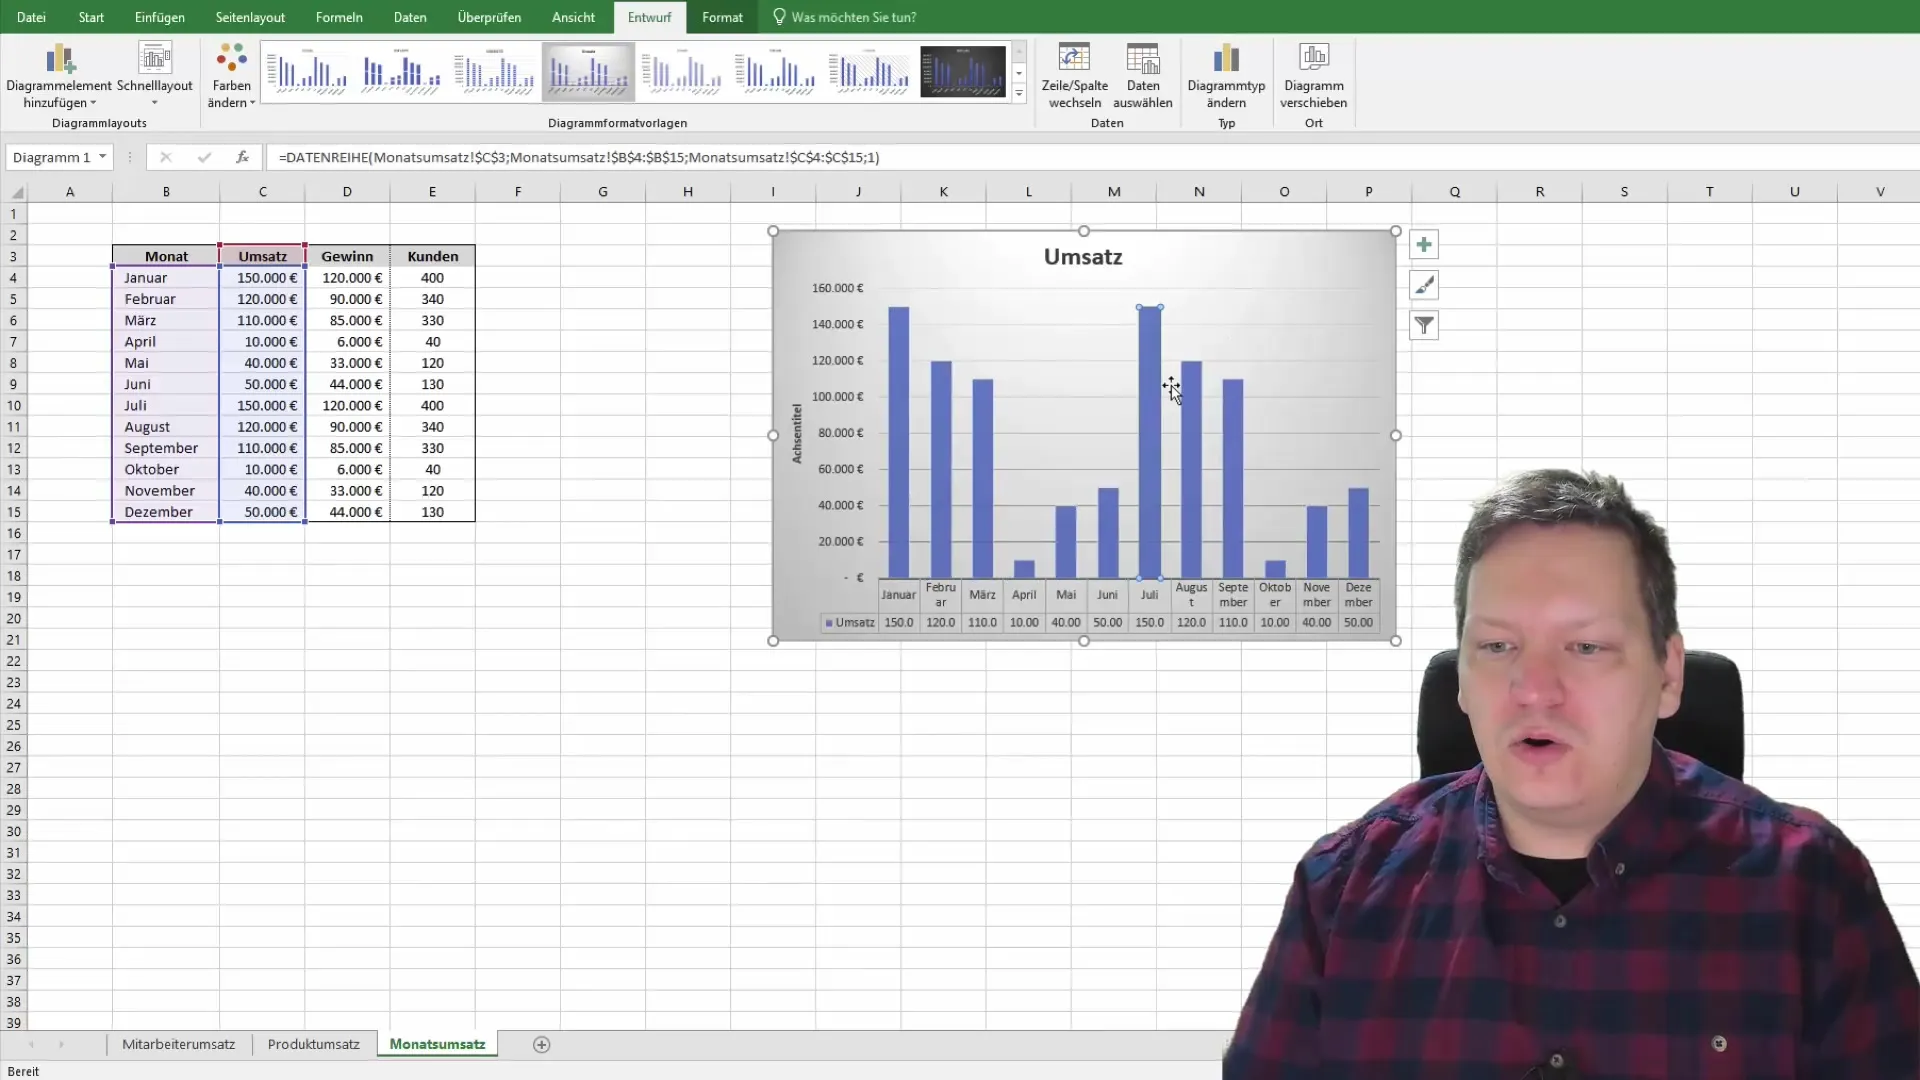Open the Formeln ribbon tab
The image size is (1920, 1080).
[339, 17]
